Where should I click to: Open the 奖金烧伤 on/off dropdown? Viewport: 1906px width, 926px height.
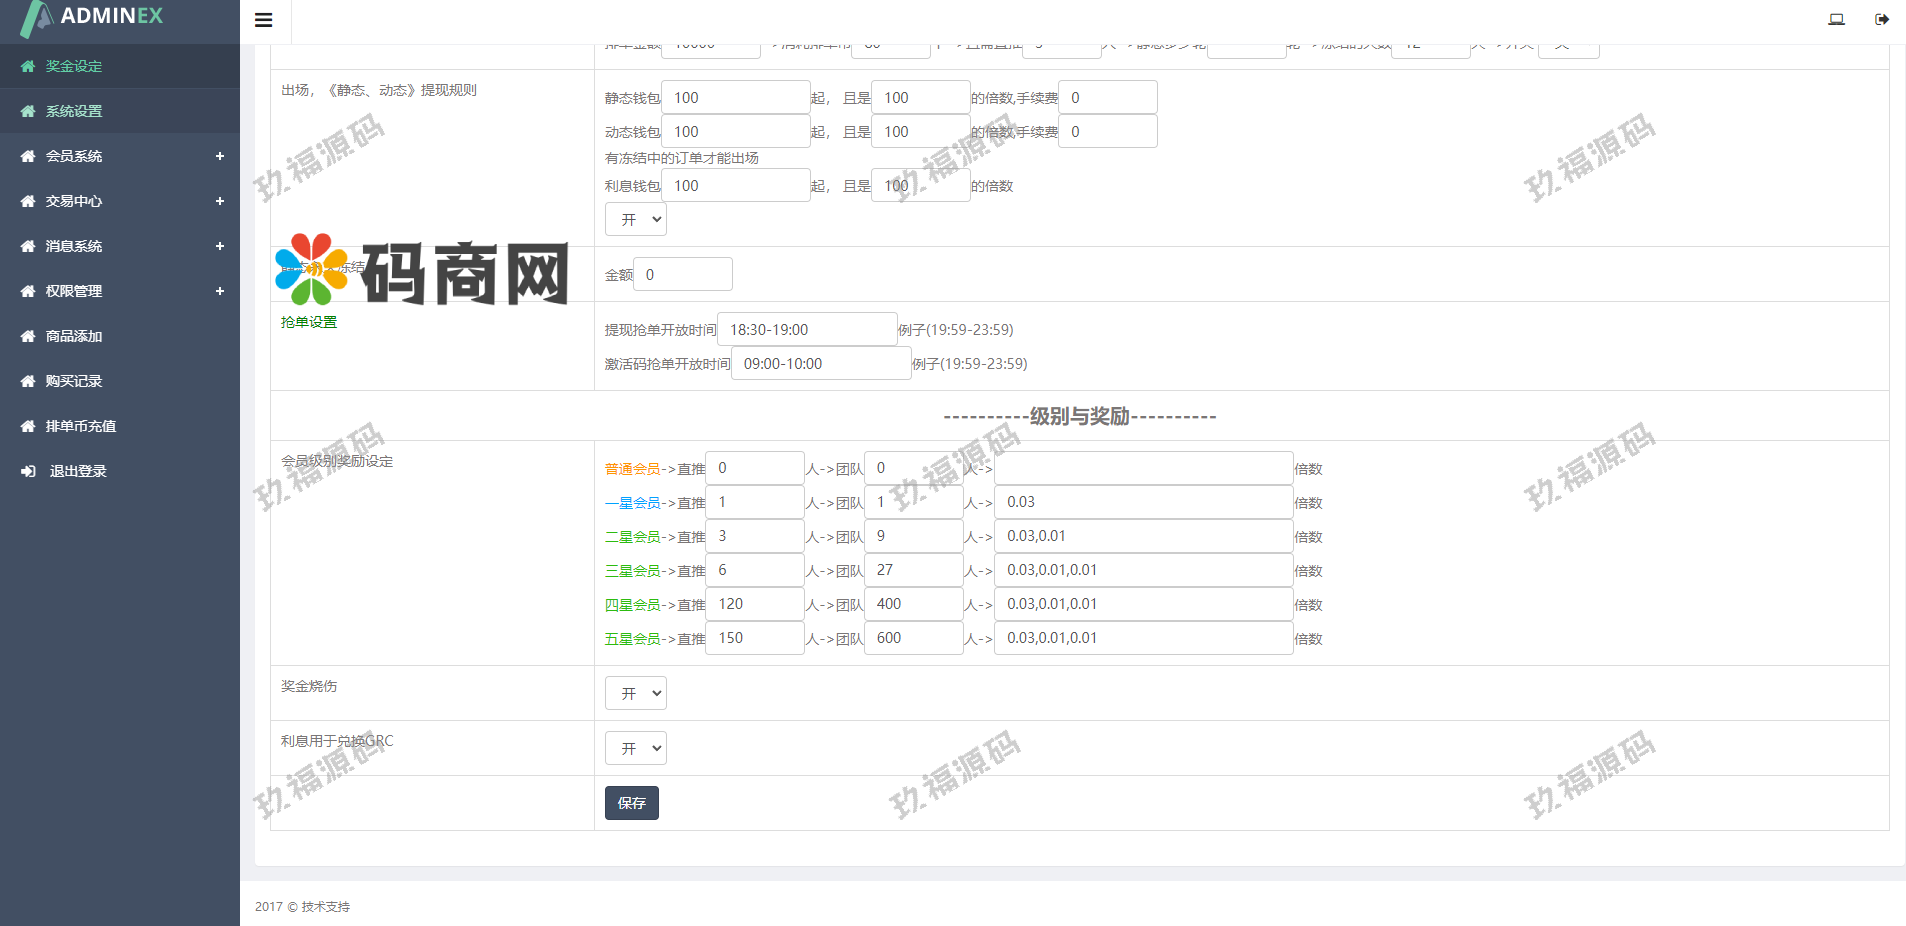[x=635, y=694]
